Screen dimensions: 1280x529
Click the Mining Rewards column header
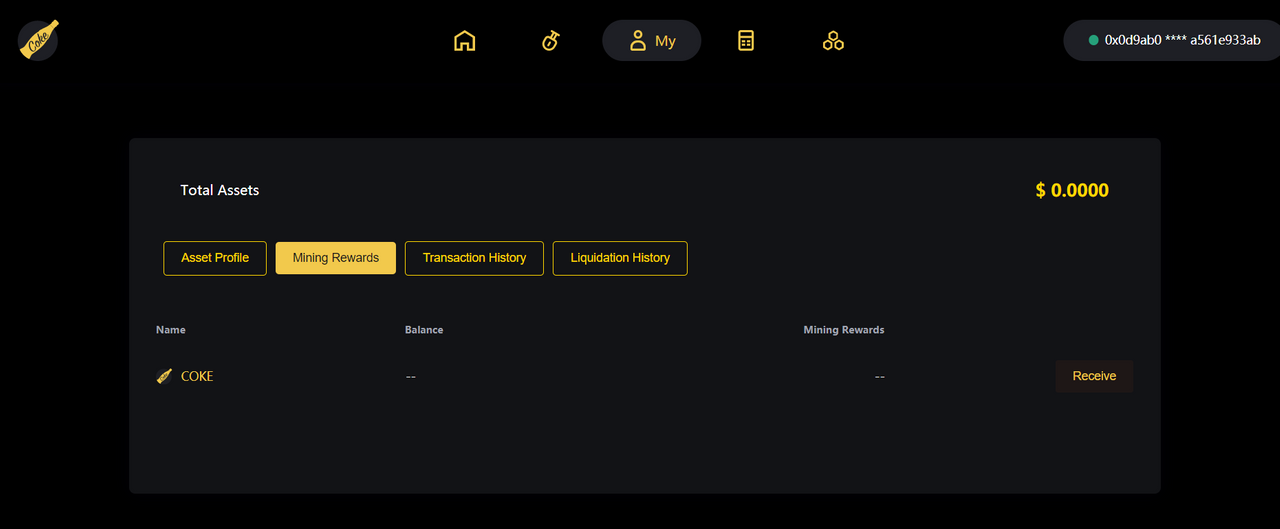click(844, 330)
